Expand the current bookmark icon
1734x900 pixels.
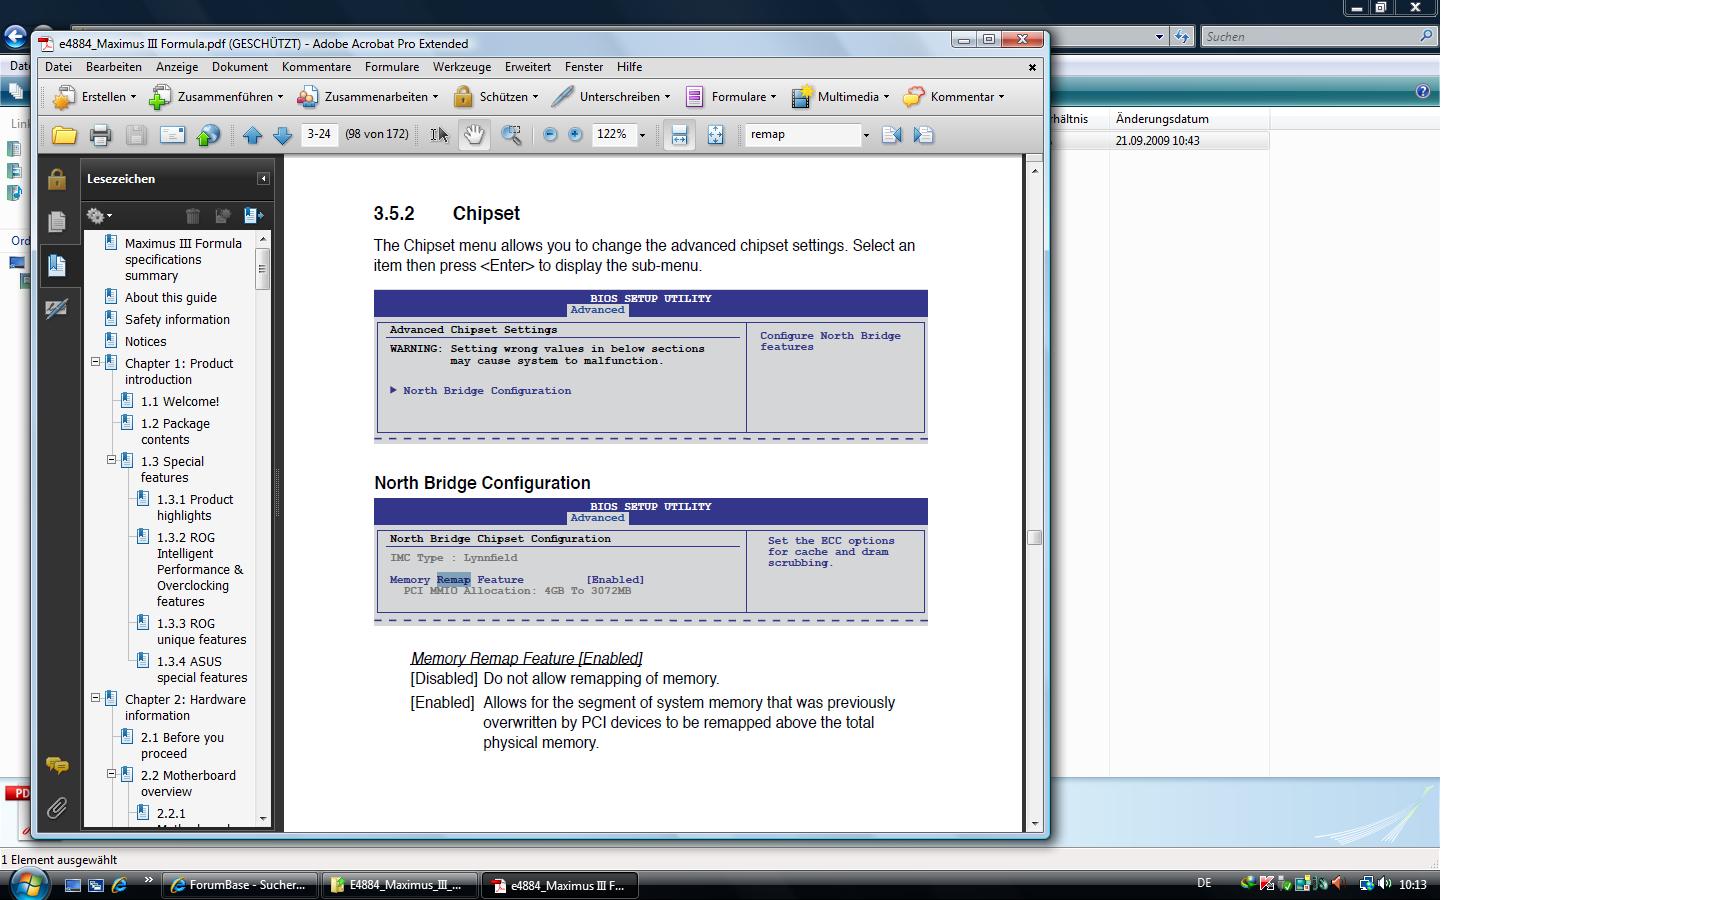[253, 215]
